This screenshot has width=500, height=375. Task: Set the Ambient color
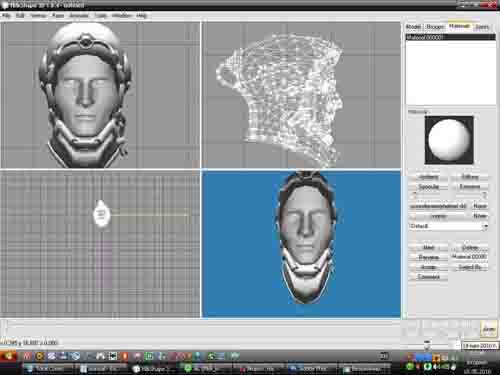(429, 177)
